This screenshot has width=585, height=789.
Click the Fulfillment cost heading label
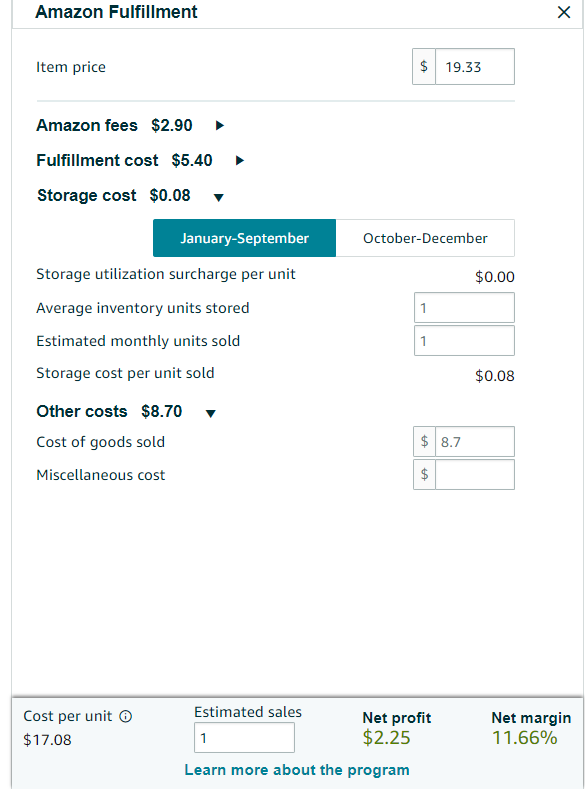point(97,161)
